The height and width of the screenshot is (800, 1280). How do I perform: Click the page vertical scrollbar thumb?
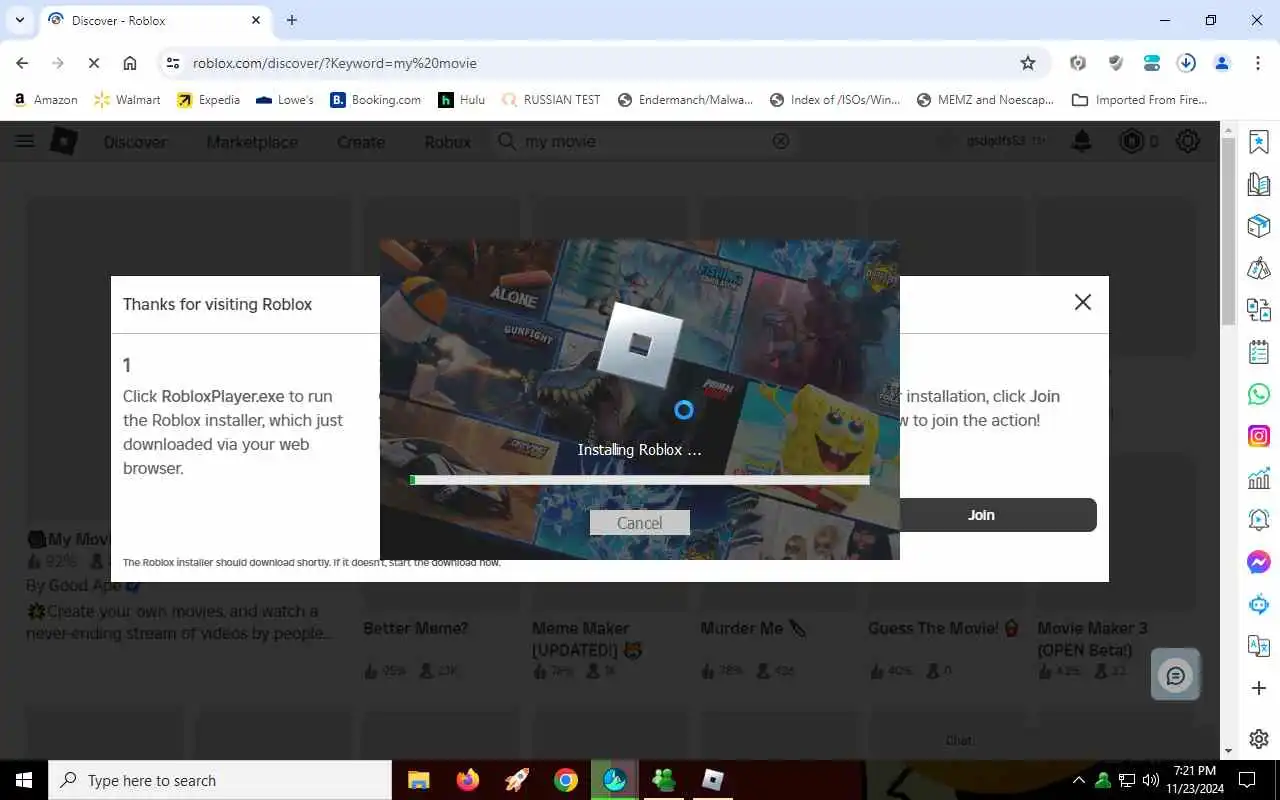(x=1228, y=230)
